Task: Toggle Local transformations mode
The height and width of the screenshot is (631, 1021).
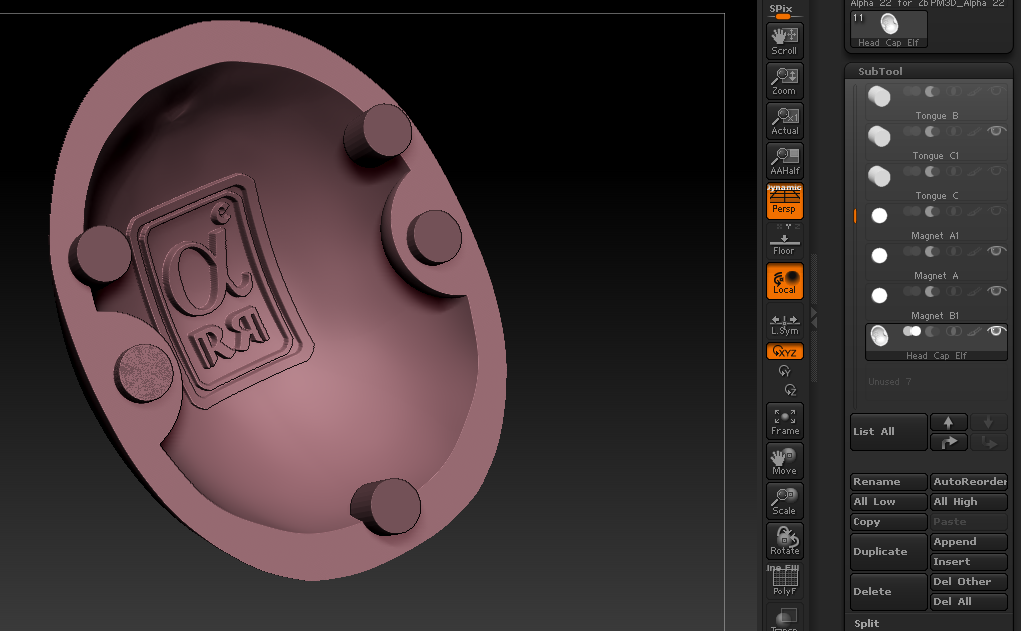Action: coord(785,281)
